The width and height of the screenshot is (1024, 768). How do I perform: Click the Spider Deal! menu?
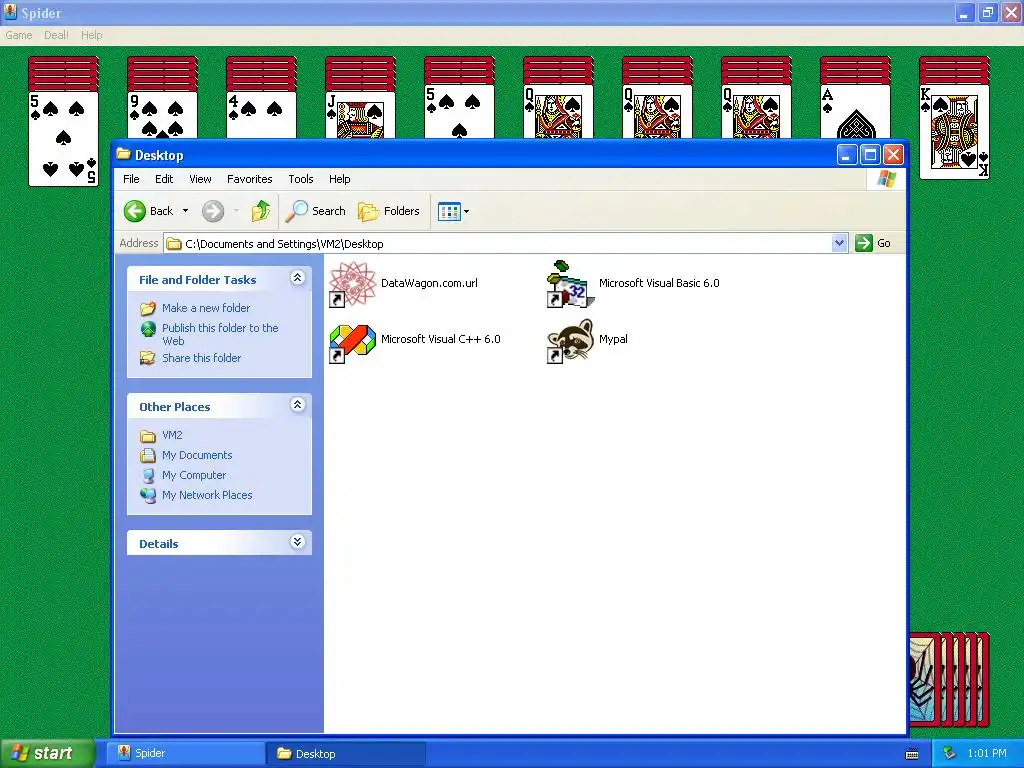coord(56,35)
